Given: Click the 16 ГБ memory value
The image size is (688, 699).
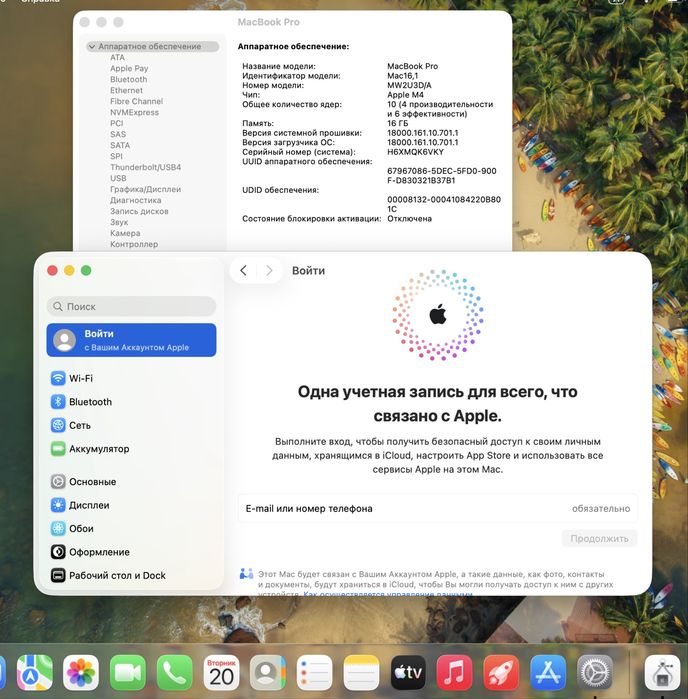Looking at the screenshot, I should 398,123.
